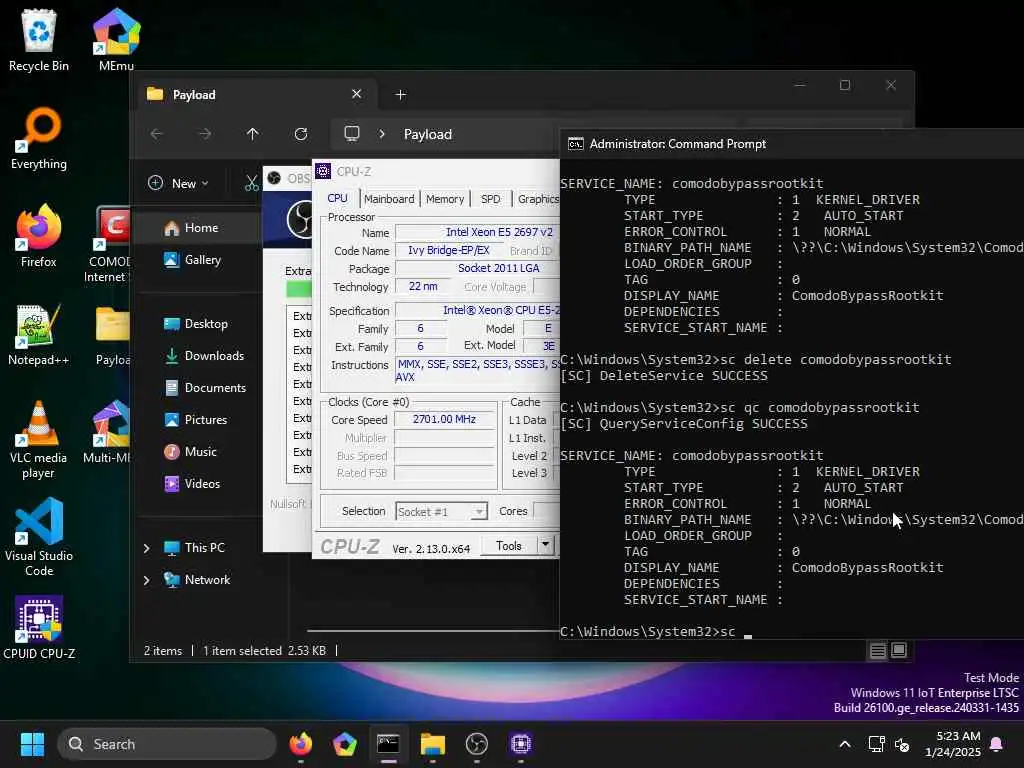Click the Cut scissors icon in Explorer

click(x=251, y=184)
